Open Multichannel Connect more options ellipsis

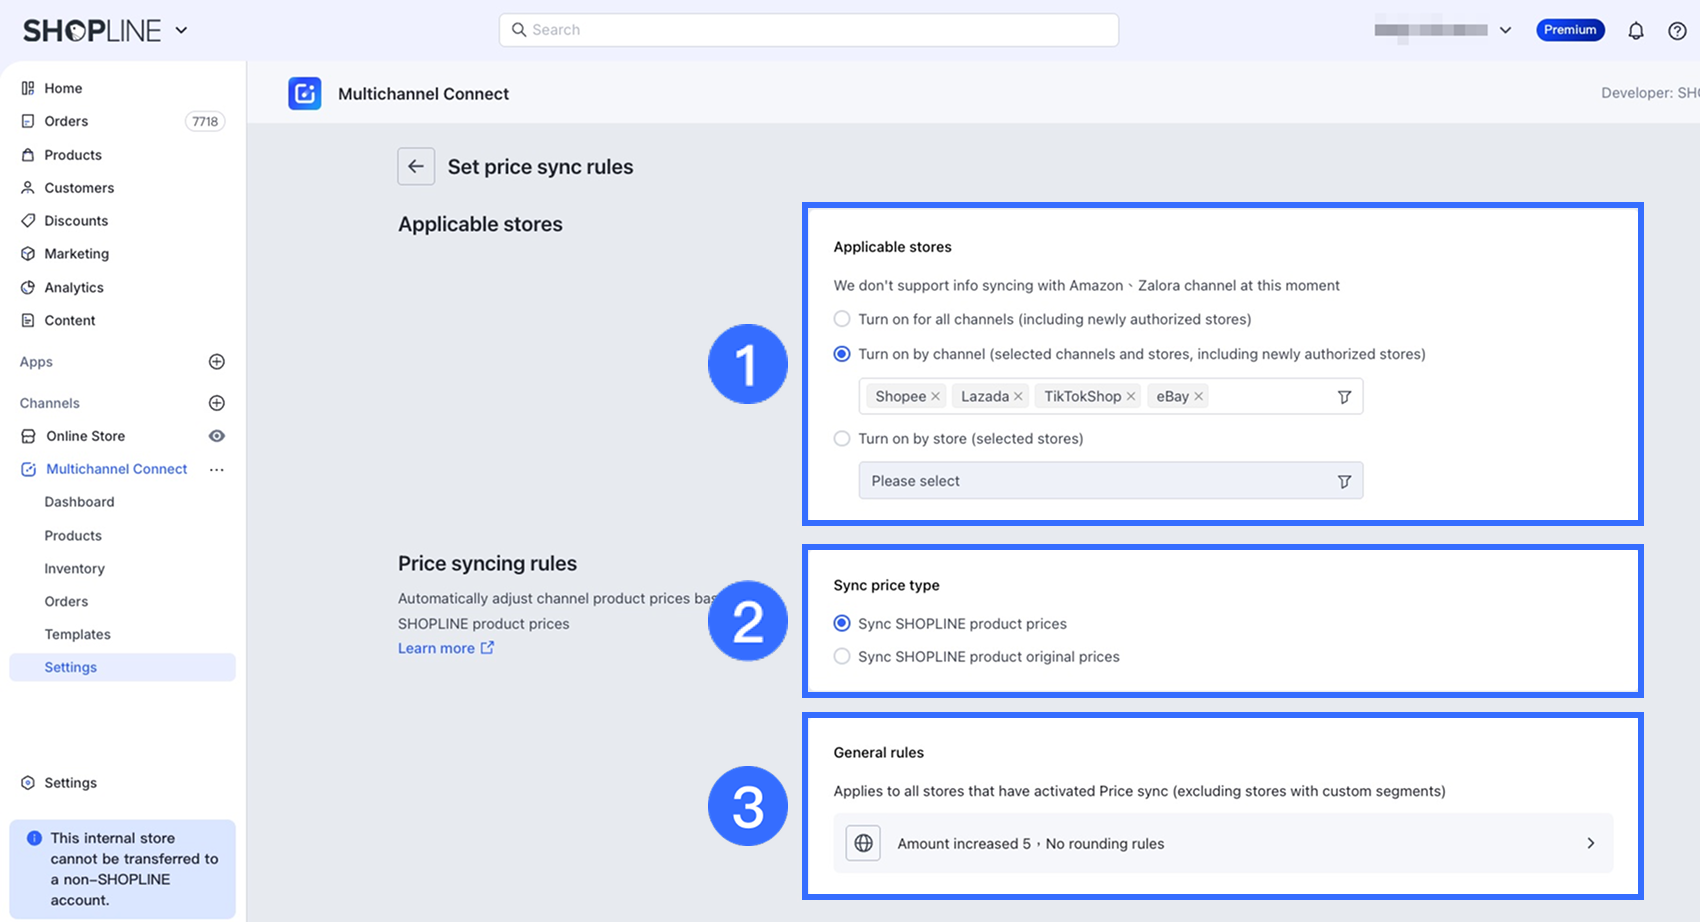[x=217, y=469]
